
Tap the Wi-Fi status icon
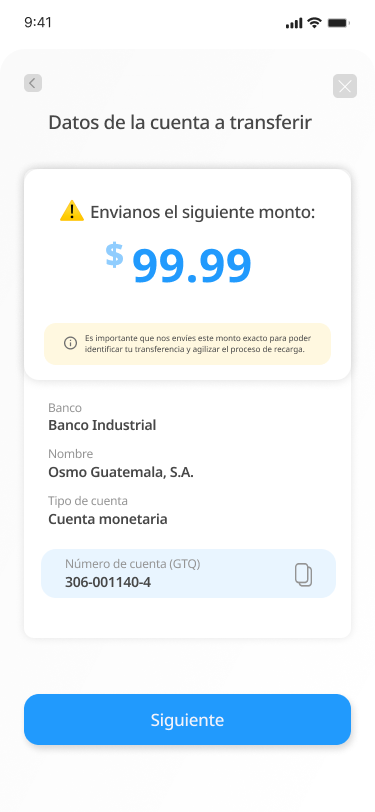(x=314, y=22)
